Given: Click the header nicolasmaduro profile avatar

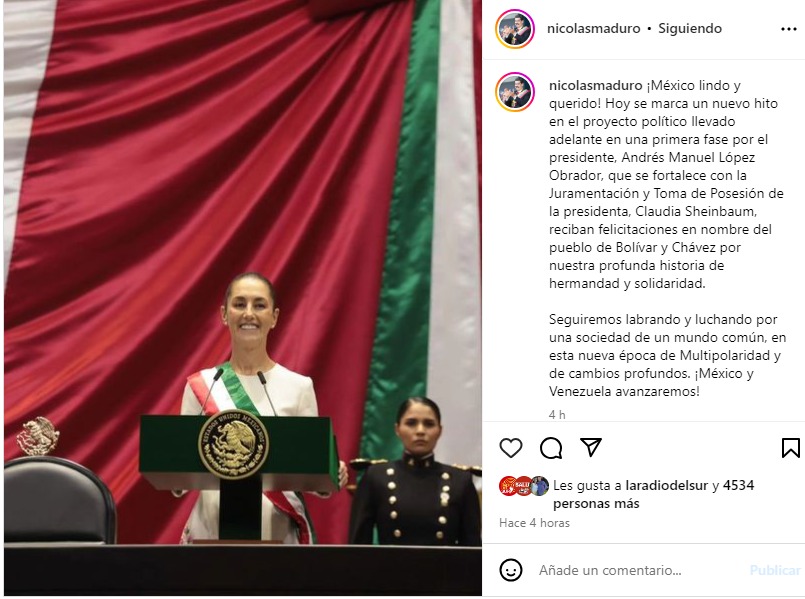Looking at the screenshot, I should 515,29.
